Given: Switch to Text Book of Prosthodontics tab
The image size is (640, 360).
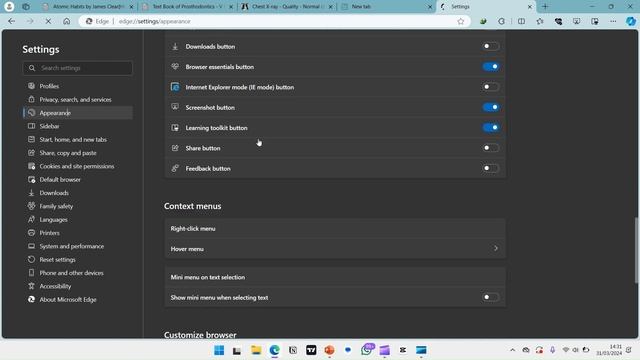Looking at the screenshot, I should point(187,7).
